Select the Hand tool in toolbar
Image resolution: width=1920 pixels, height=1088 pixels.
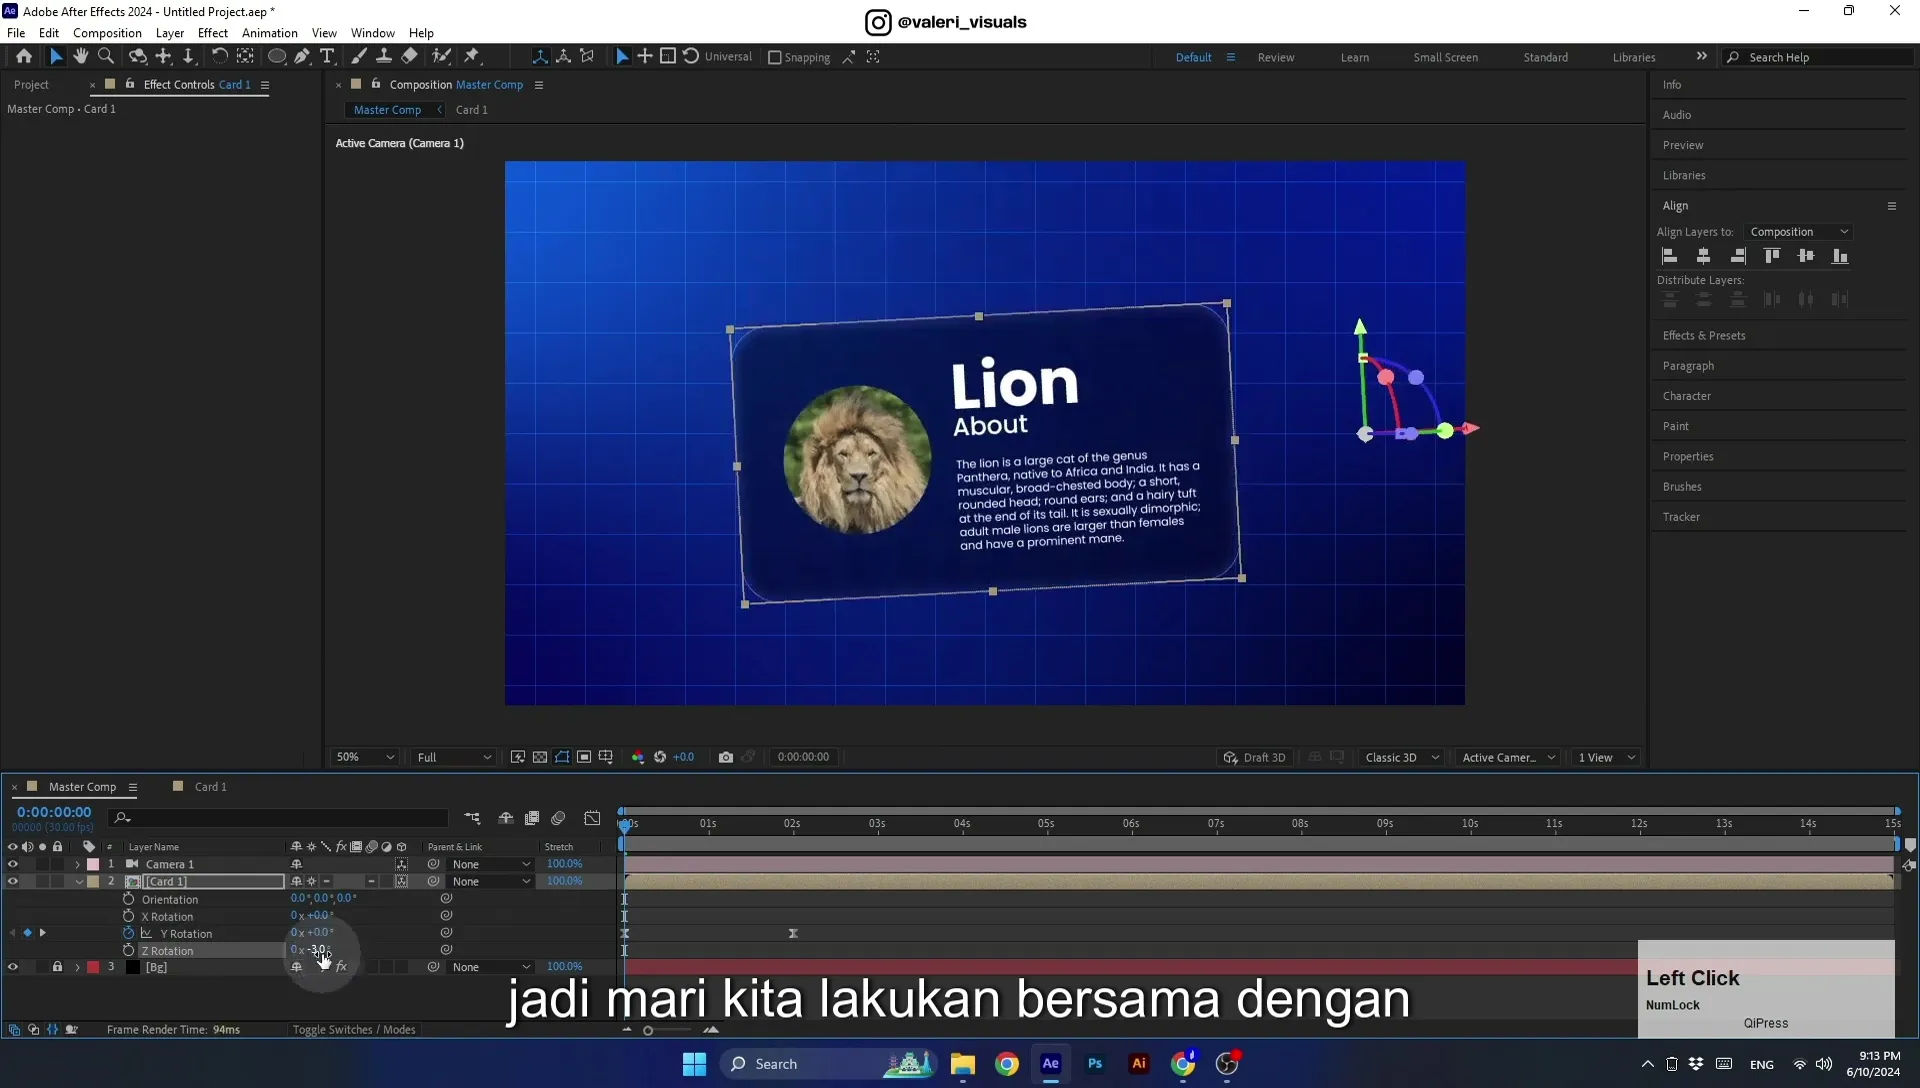pyautogui.click(x=80, y=57)
